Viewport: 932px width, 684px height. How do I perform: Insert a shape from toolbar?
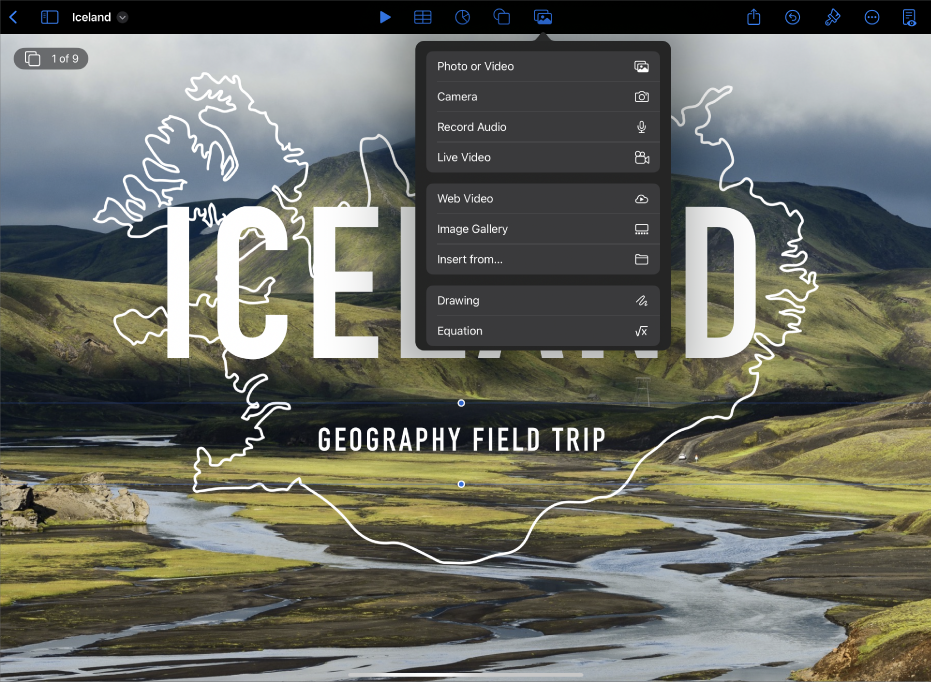(x=502, y=17)
